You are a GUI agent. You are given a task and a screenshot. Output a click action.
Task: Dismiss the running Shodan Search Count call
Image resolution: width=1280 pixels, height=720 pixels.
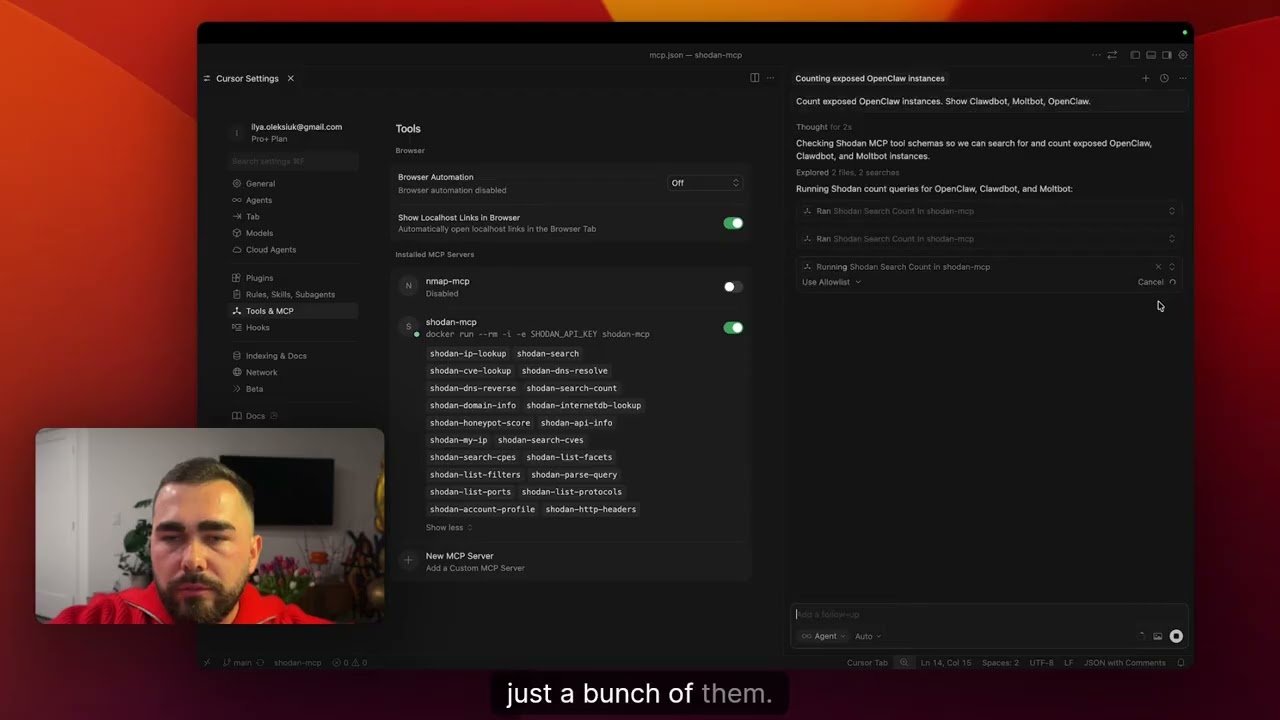click(x=1158, y=267)
